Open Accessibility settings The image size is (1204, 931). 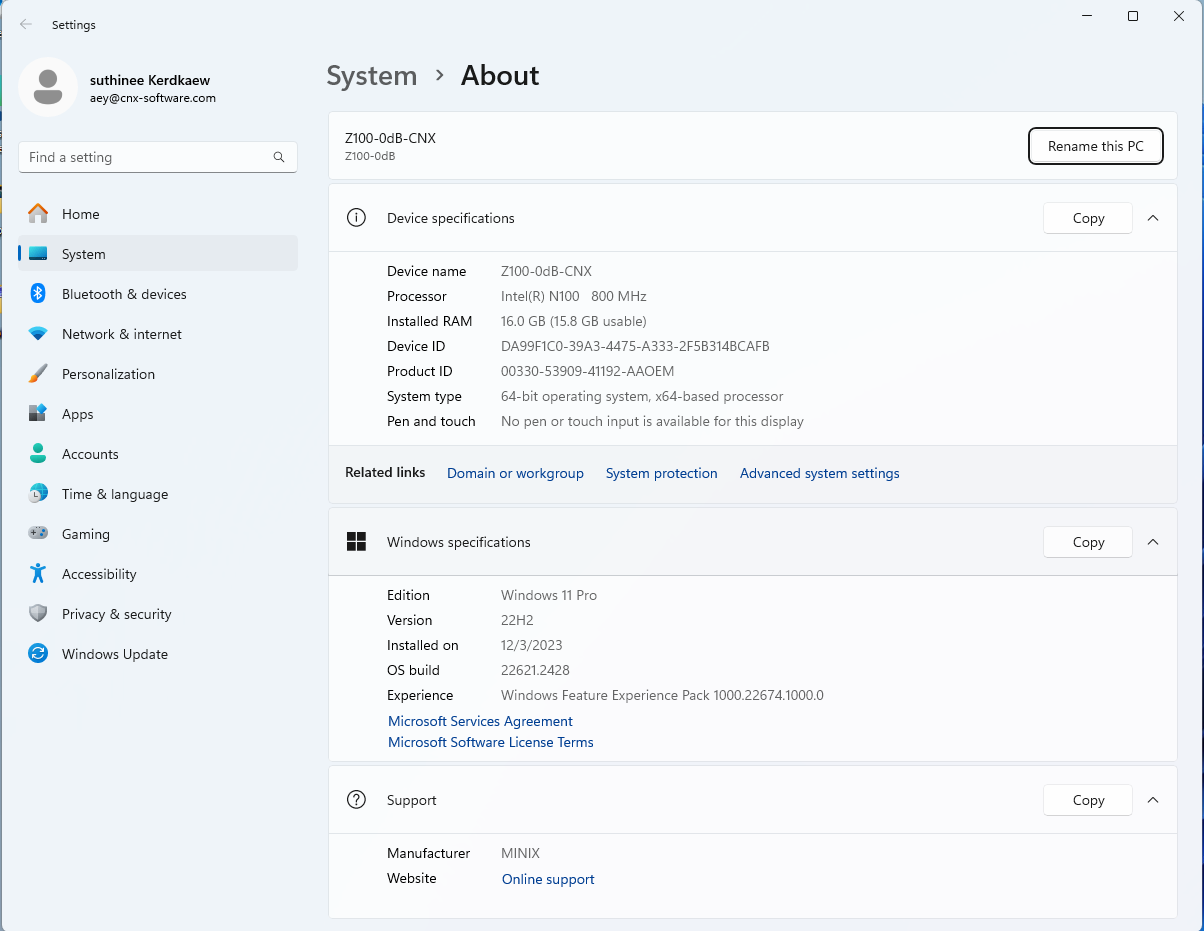(158, 574)
